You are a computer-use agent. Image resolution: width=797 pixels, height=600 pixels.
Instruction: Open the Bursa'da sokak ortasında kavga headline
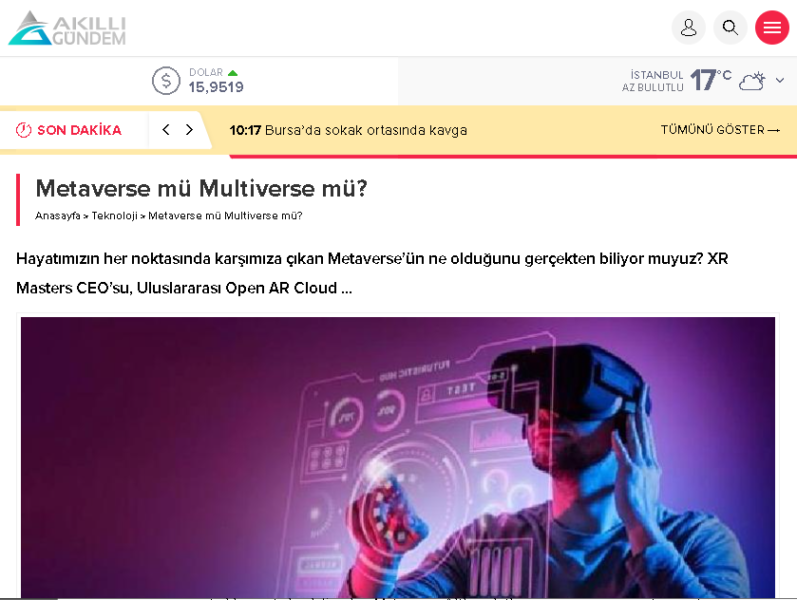[365, 130]
